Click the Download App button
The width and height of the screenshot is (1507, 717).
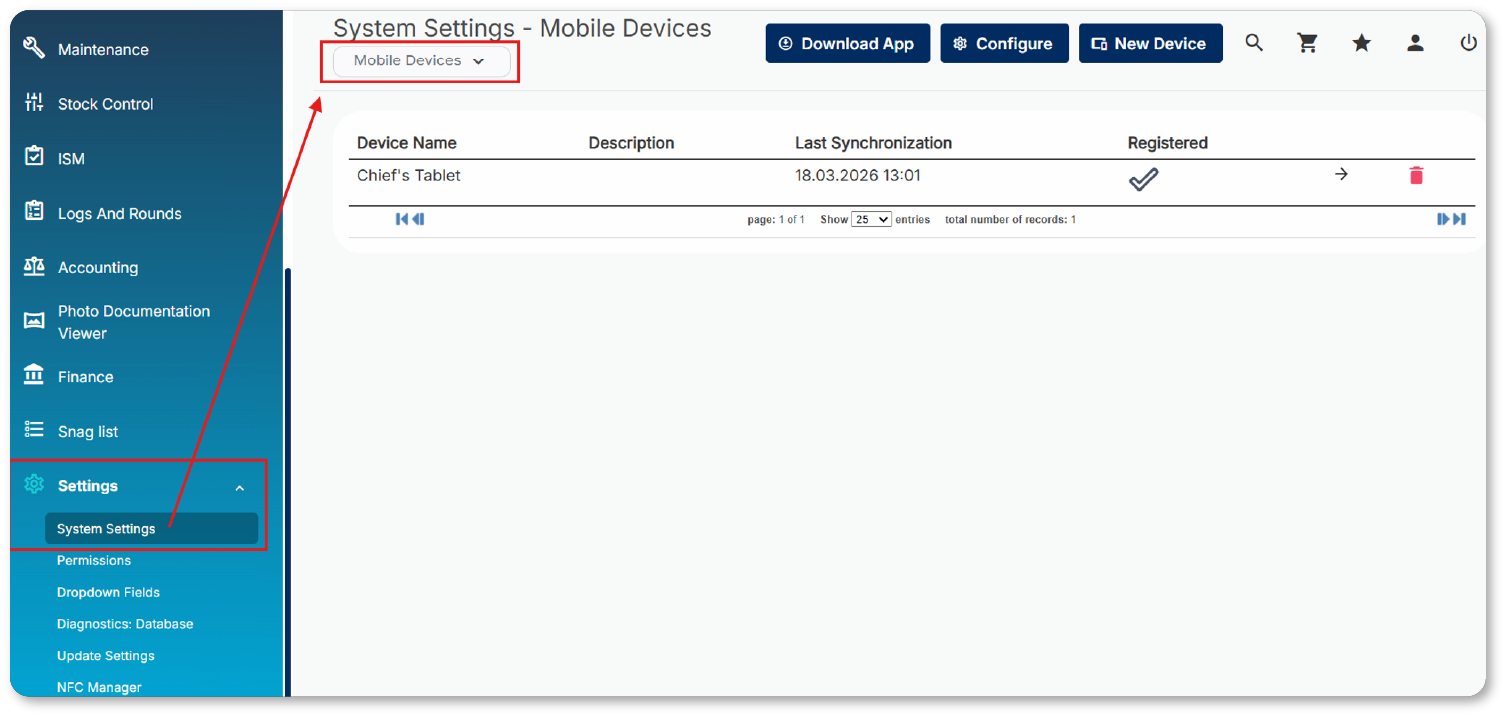pos(847,44)
